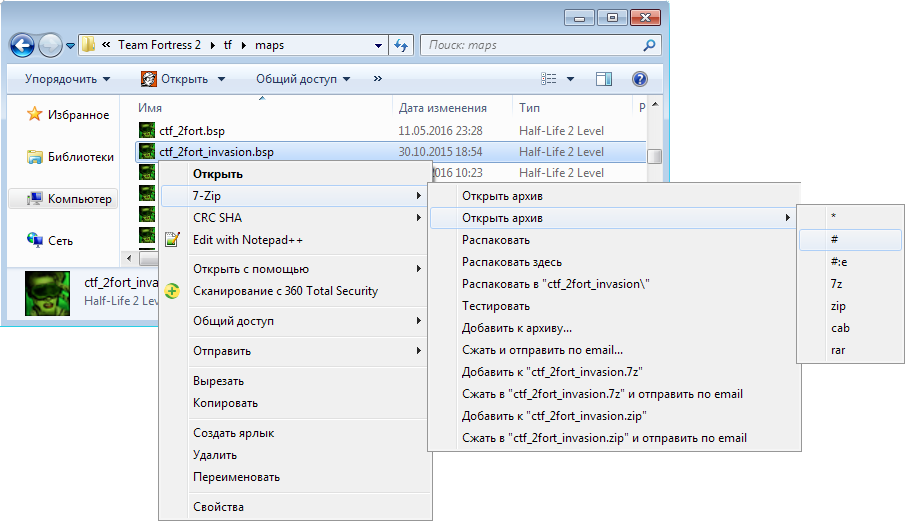Click the change view icon
This screenshot has height=521, width=905.
click(x=549, y=79)
